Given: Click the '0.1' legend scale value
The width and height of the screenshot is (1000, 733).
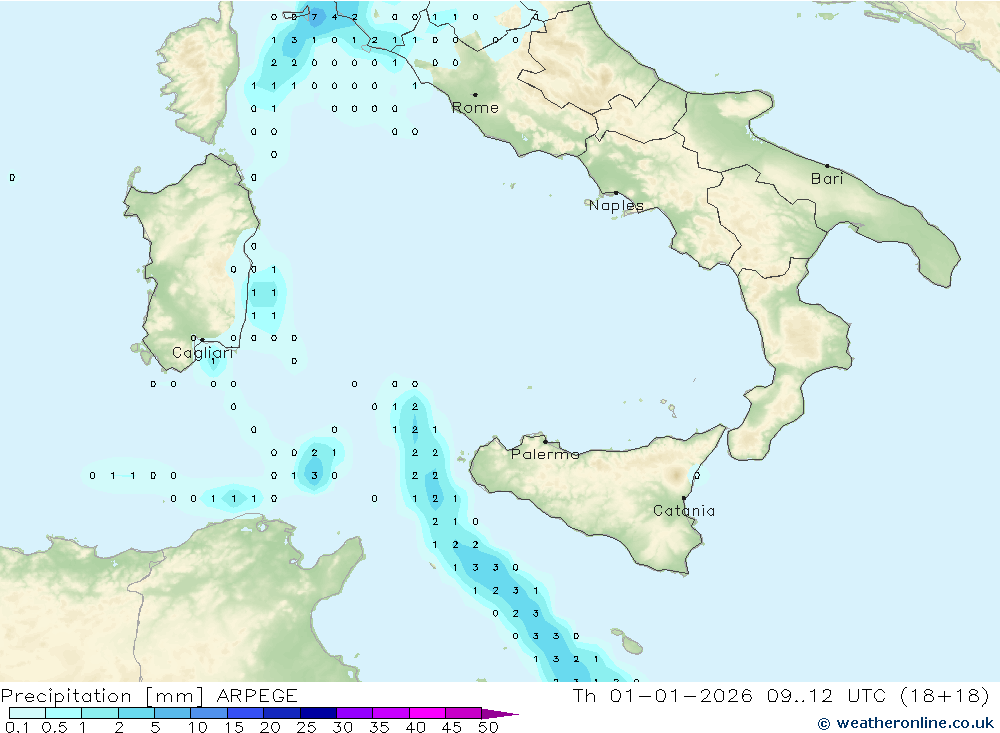Looking at the screenshot, I should pos(17,727).
